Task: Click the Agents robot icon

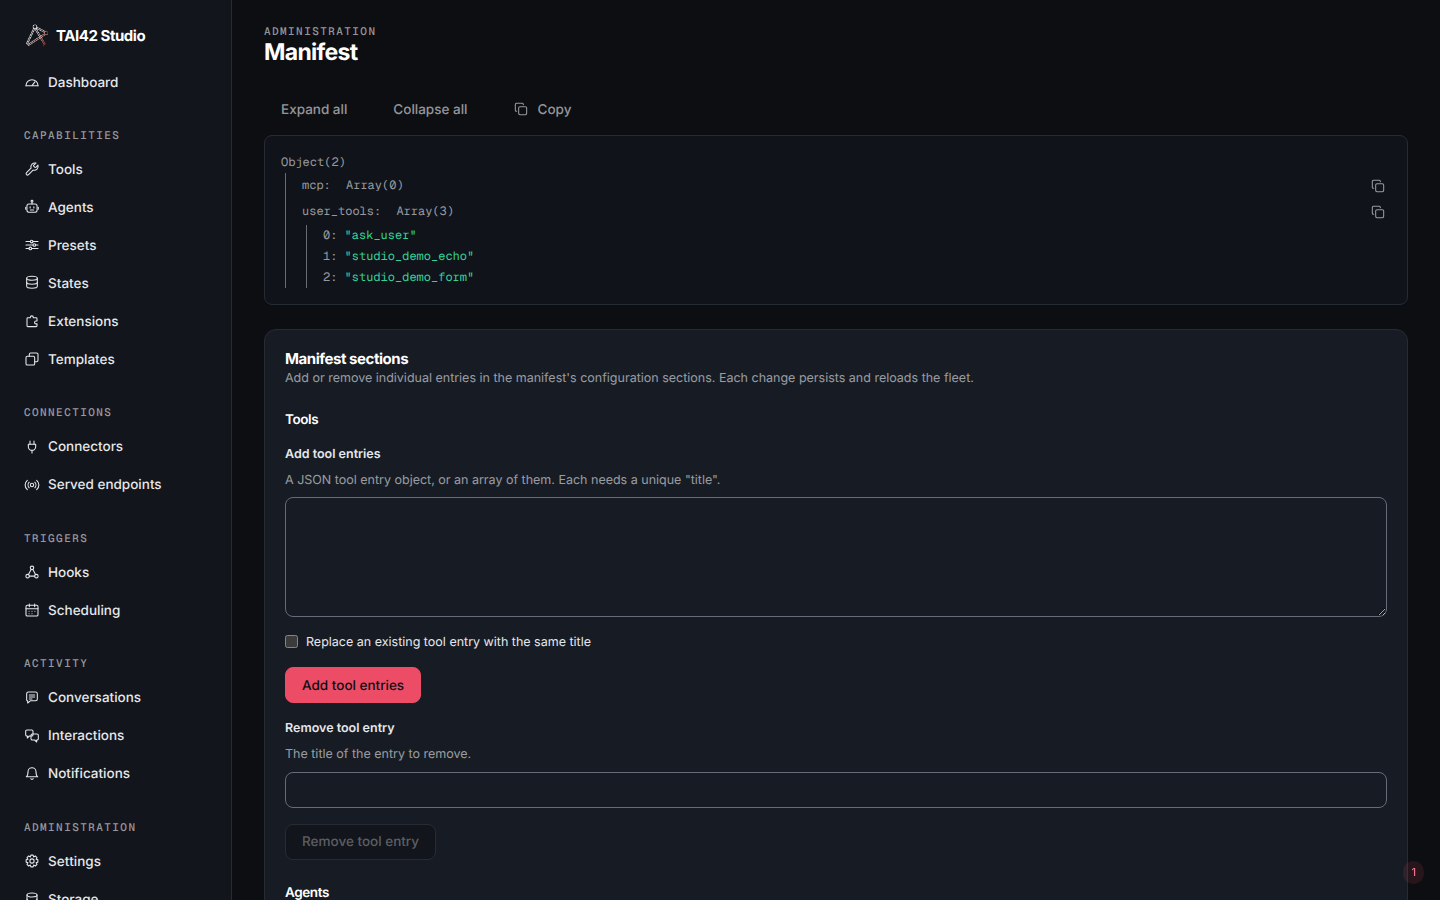Action: (32, 208)
